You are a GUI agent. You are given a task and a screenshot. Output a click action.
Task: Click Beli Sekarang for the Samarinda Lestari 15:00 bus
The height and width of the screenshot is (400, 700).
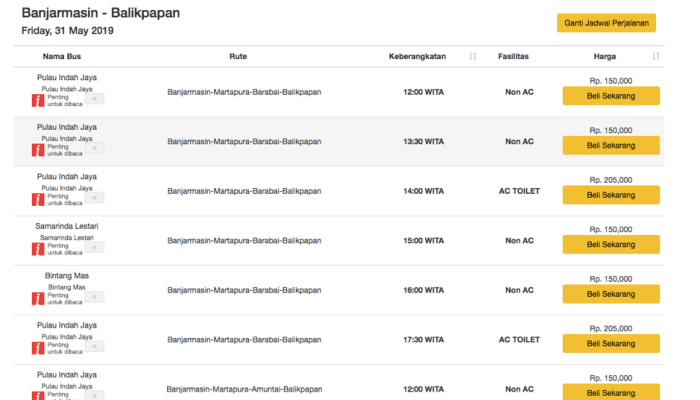tap(611, 245)
